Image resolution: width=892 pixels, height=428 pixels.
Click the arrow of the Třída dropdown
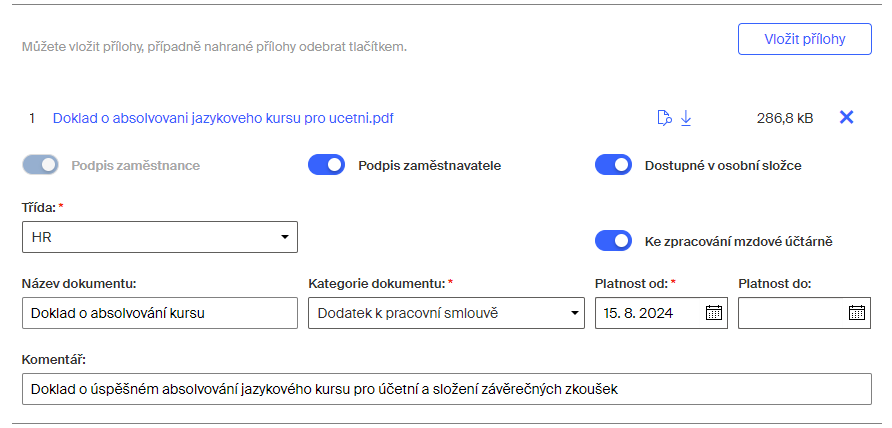pyautogui.click(x=285, y=237)
